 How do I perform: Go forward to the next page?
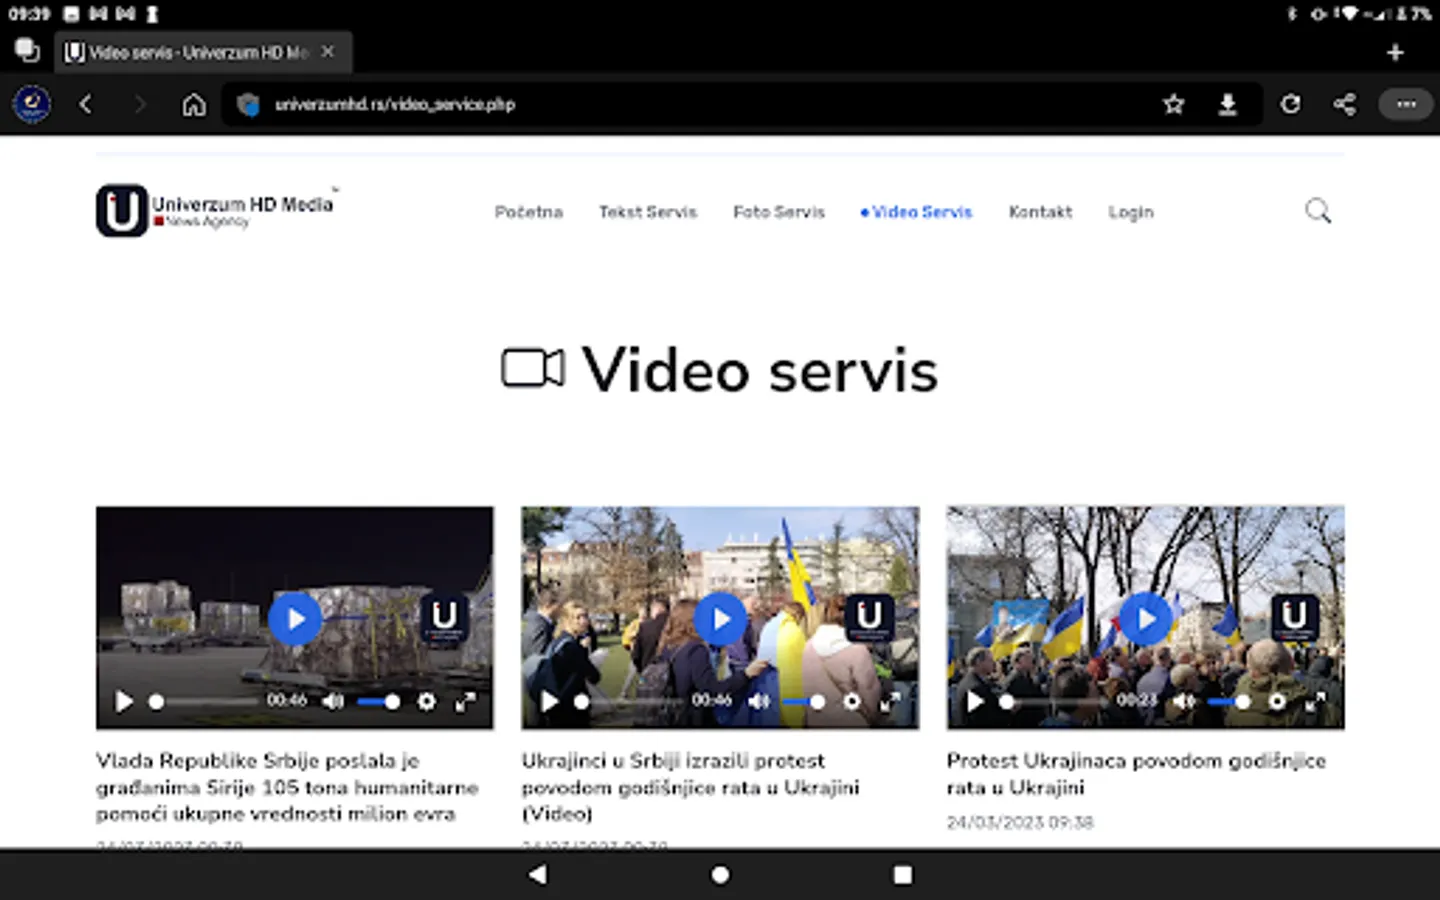[x=140, y=104]
